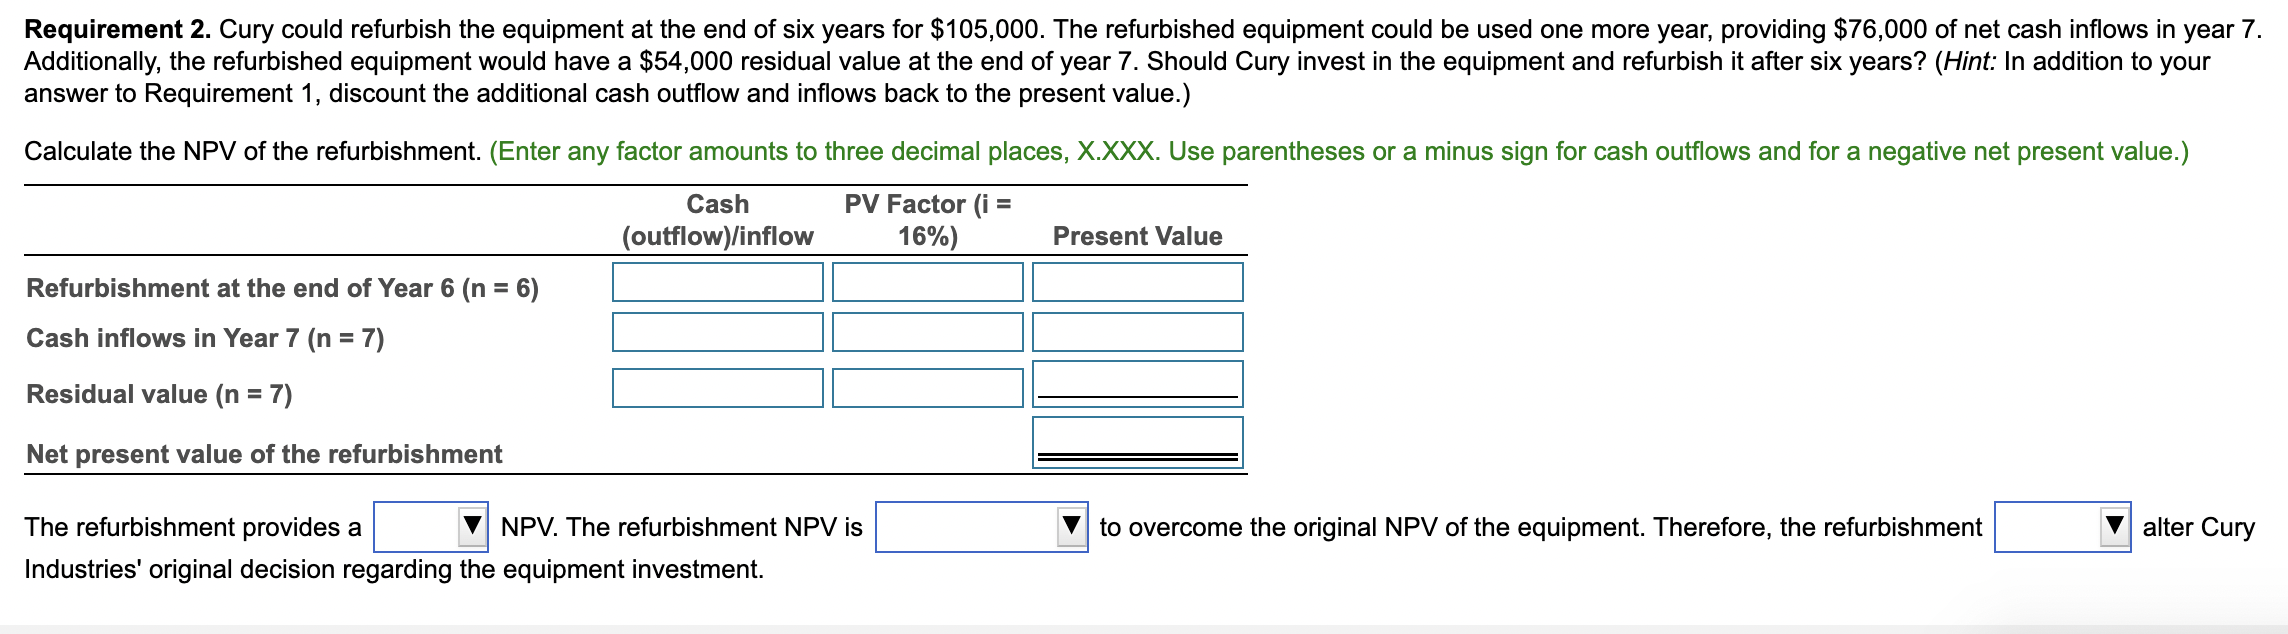Select the Cash inflow field for Year 7
The image size is (2288, 634).
(x=716, y=333)
